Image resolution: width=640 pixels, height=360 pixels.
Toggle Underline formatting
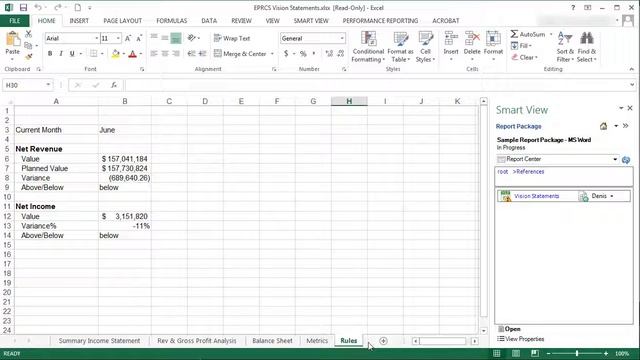[x=72, y=53]
